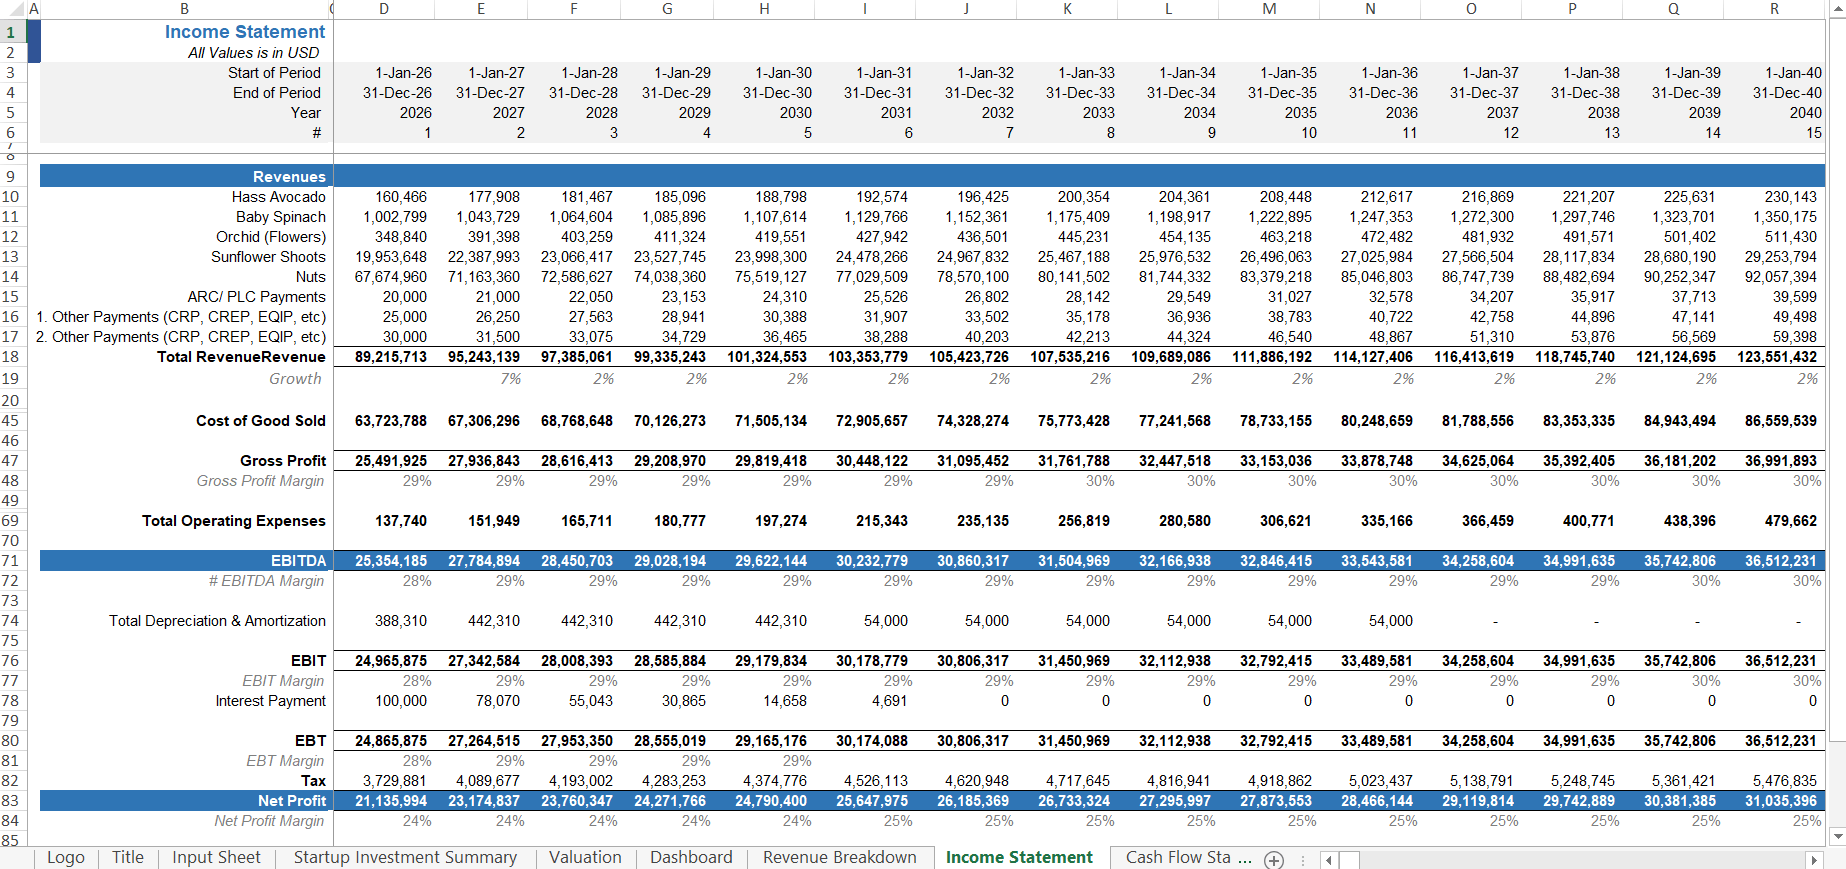The width and height of the screenshot is (1846, 869).
Task: Go to the Input Sheet tab
Action: click(x=216, y=858)
